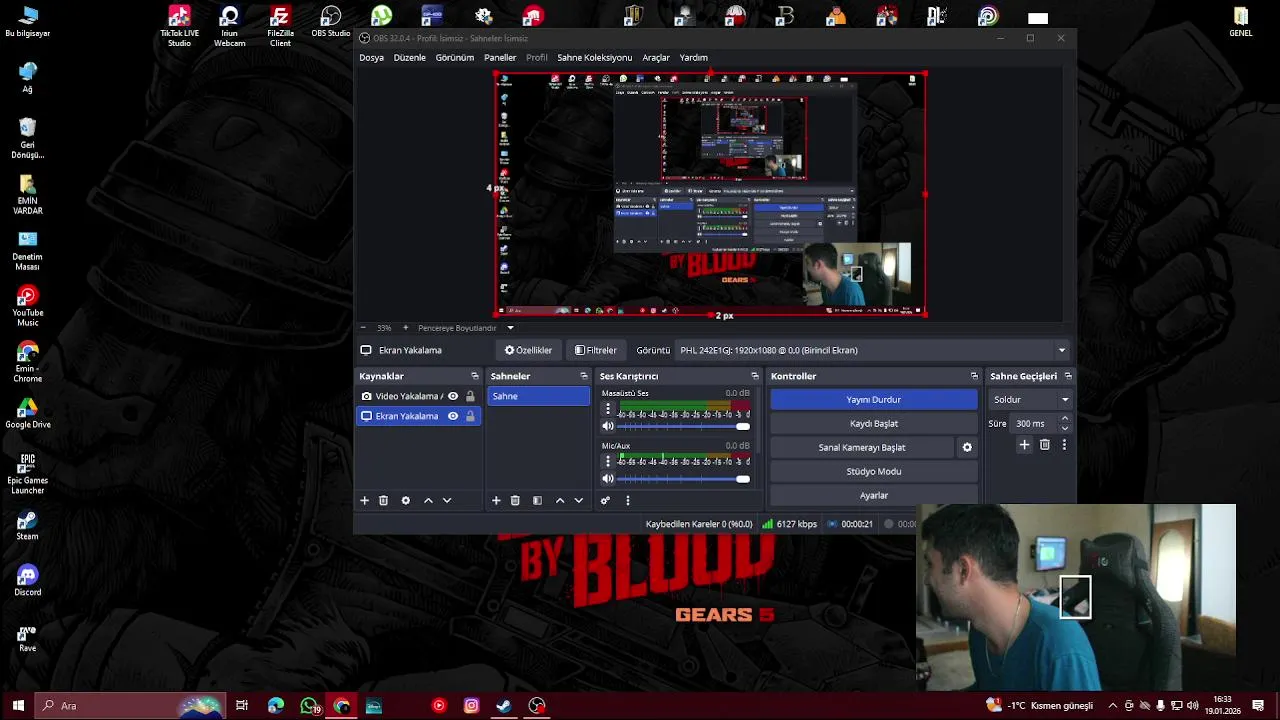Zoom in preview with plus button
The height and width of the screenshot is (720, 1280).
point(405,328)
